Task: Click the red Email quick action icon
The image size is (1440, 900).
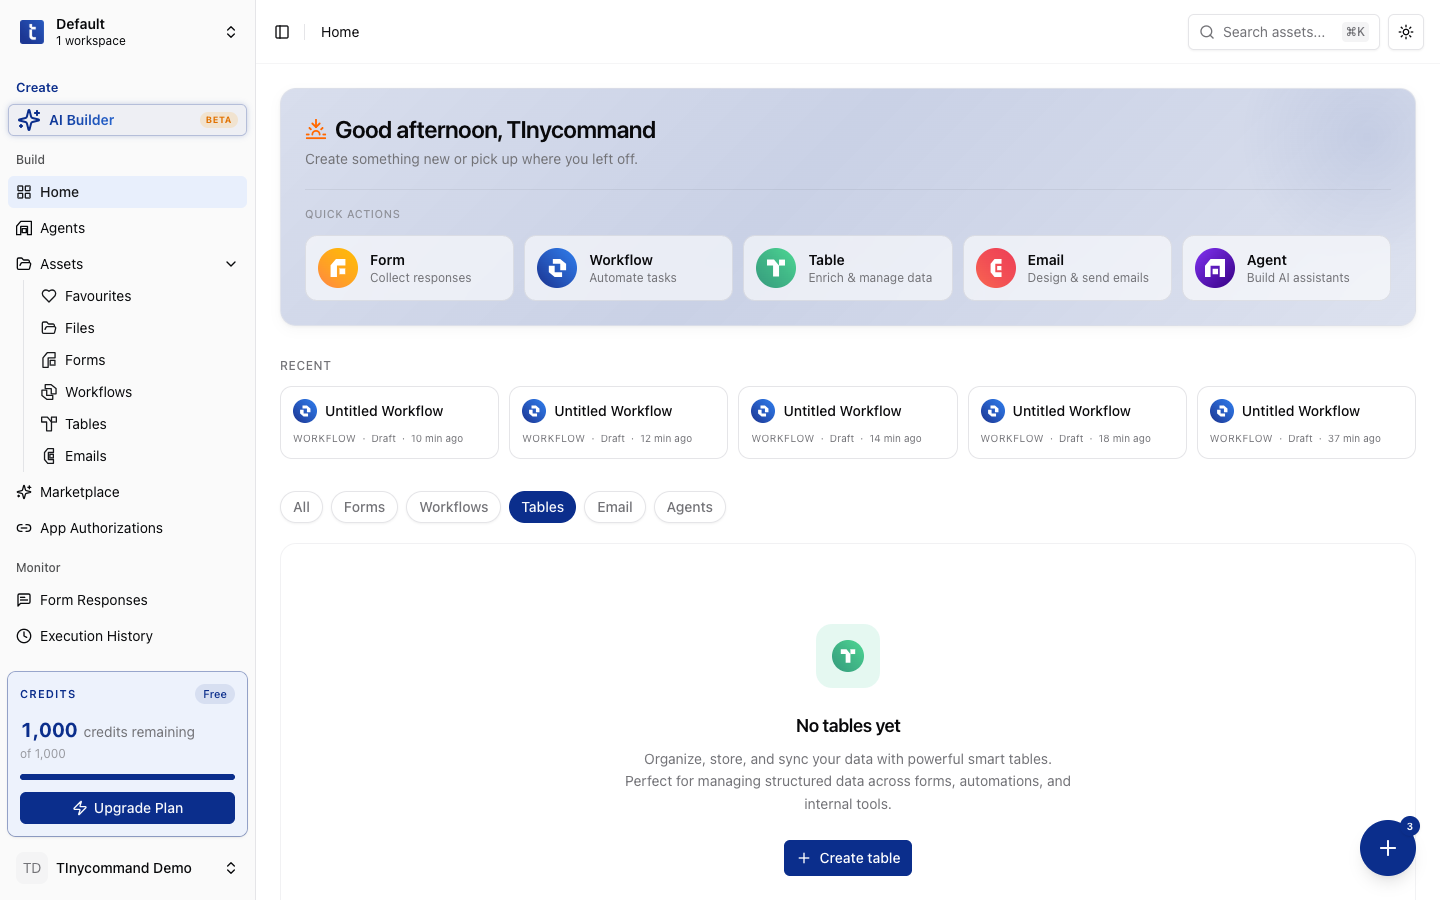Action: 996,268
